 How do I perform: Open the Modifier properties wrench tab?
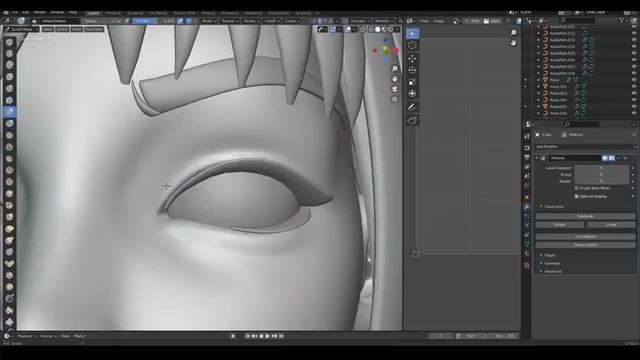point(527,207)
